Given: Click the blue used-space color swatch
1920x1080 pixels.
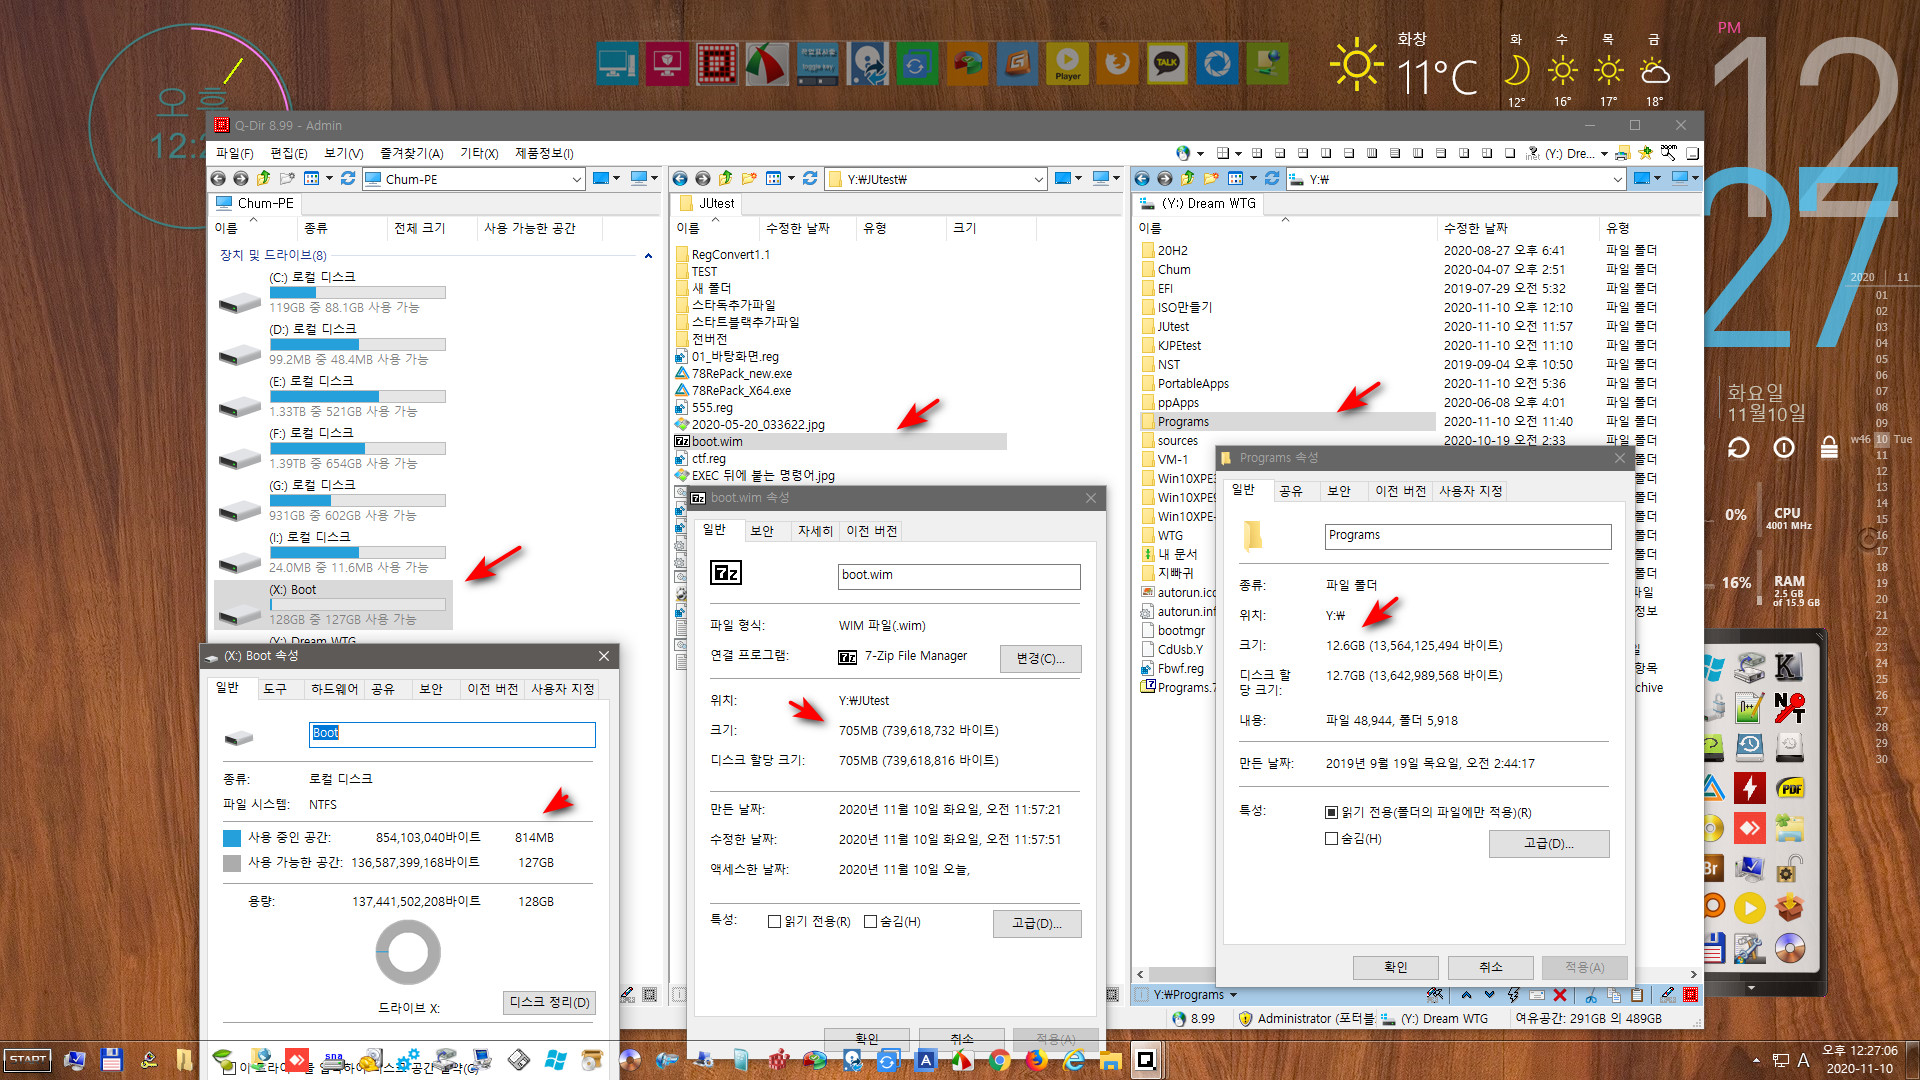Looking at the screenshot, I should 232,838.
